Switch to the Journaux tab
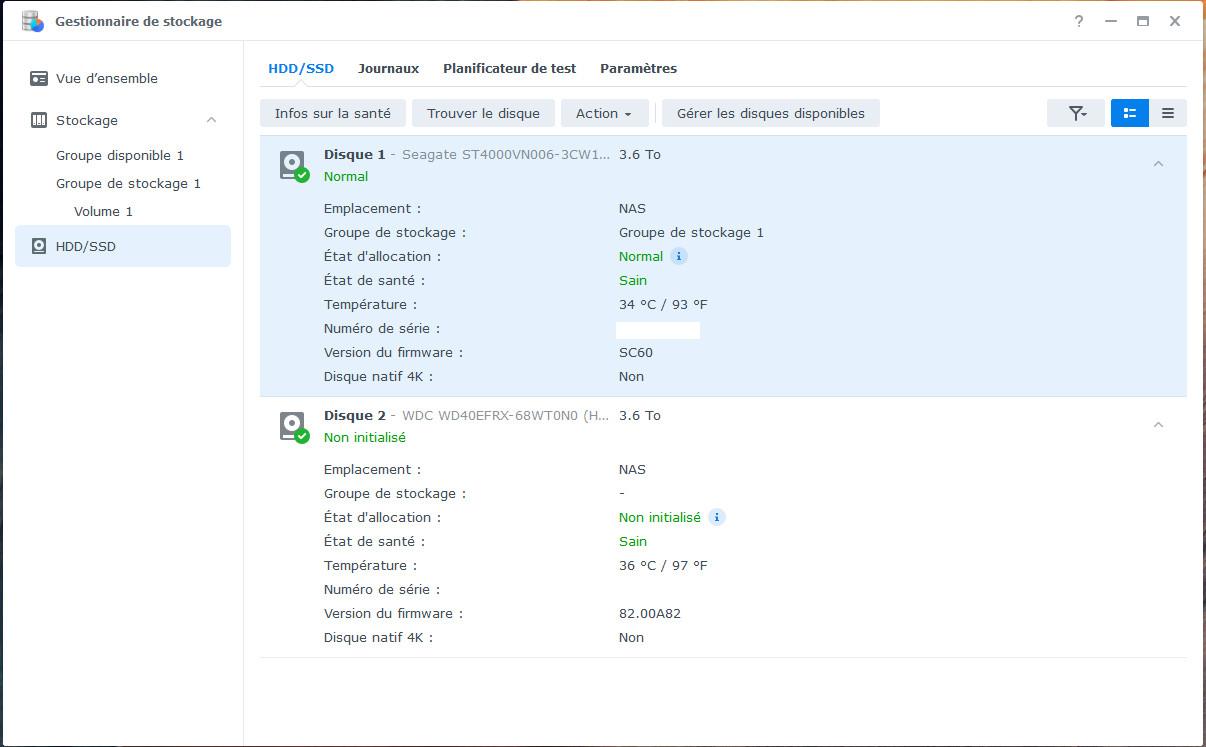Viewport: 1206px width, 747px height. (x=388, y=68)
